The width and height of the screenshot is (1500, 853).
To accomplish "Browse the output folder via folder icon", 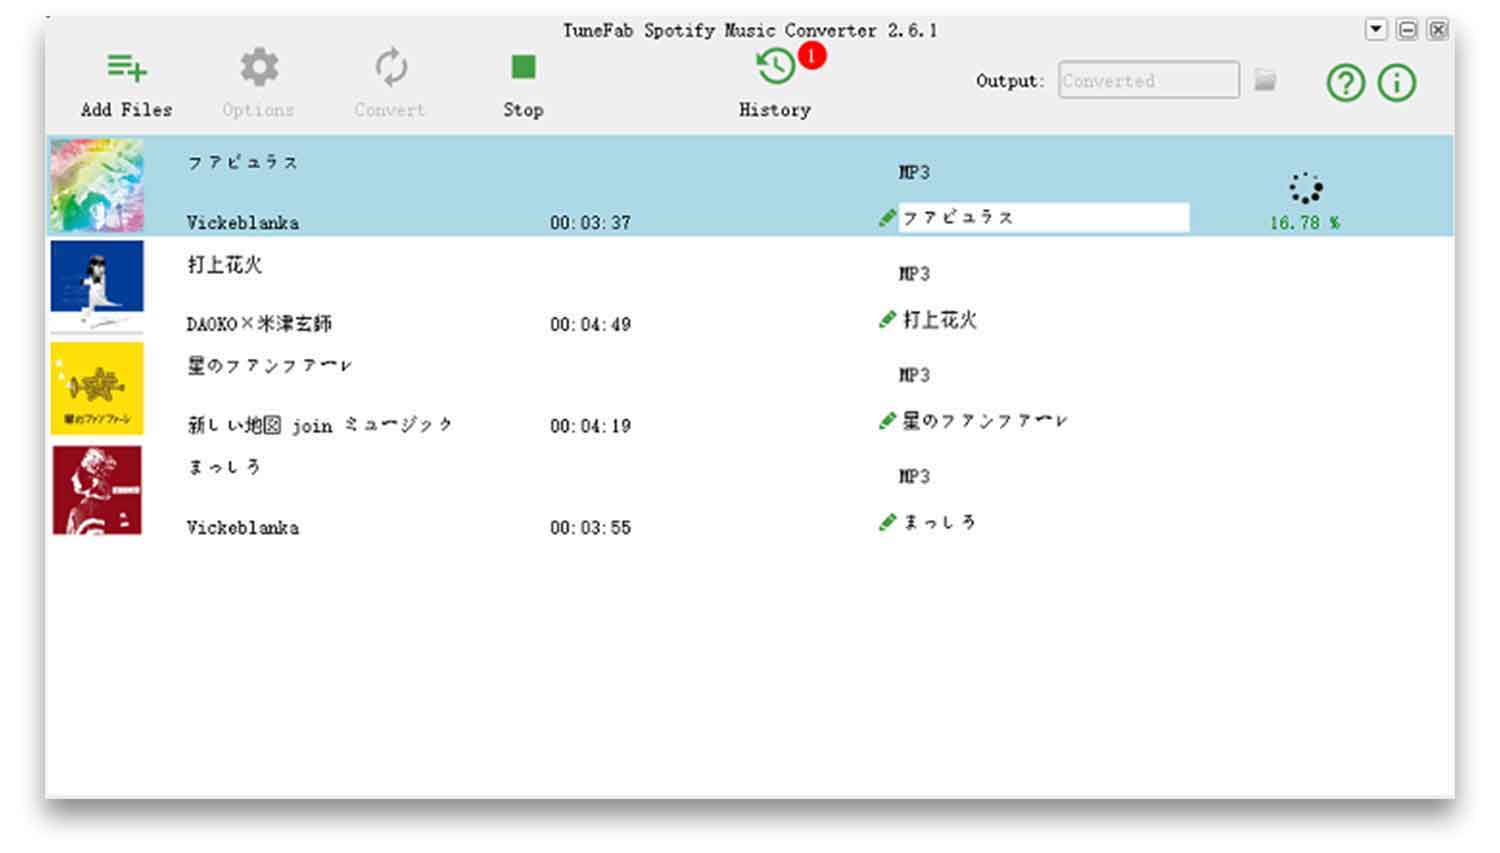I will click(x=1265, y=79).
